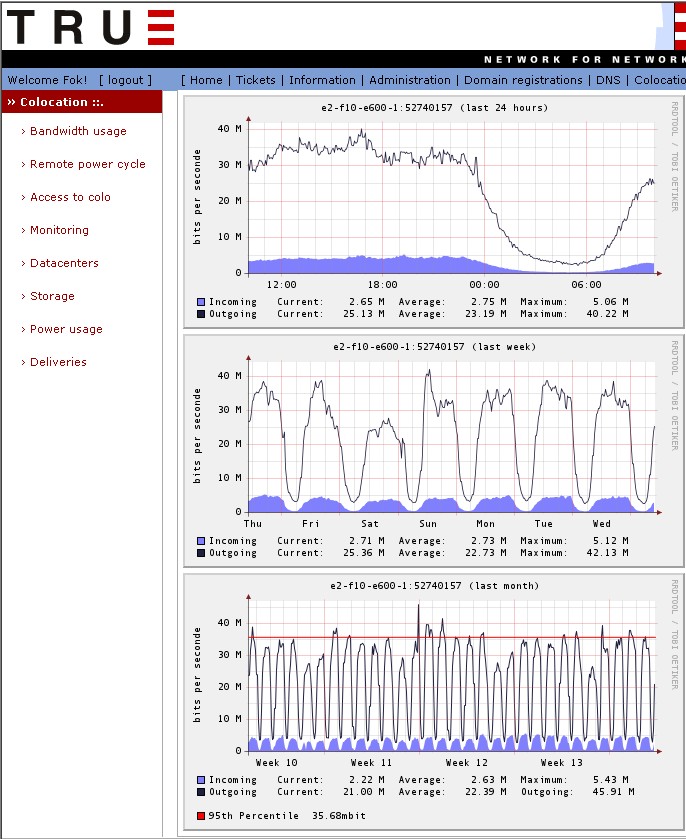
Task: Open the Colocation top menu item
Action: point(660,80)
